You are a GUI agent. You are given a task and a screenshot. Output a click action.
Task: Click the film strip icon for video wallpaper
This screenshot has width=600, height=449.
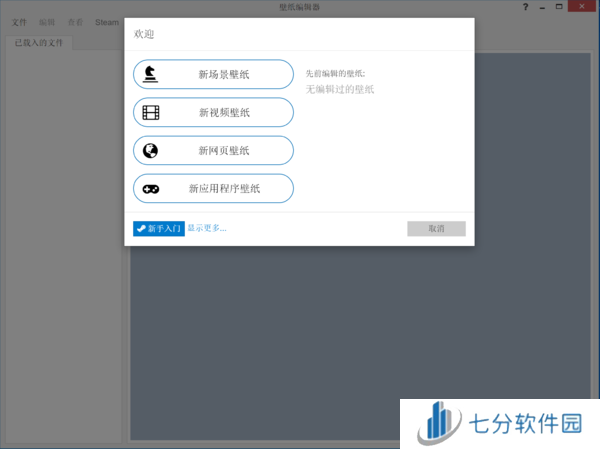pyautogui.click(x=151, y=112)
